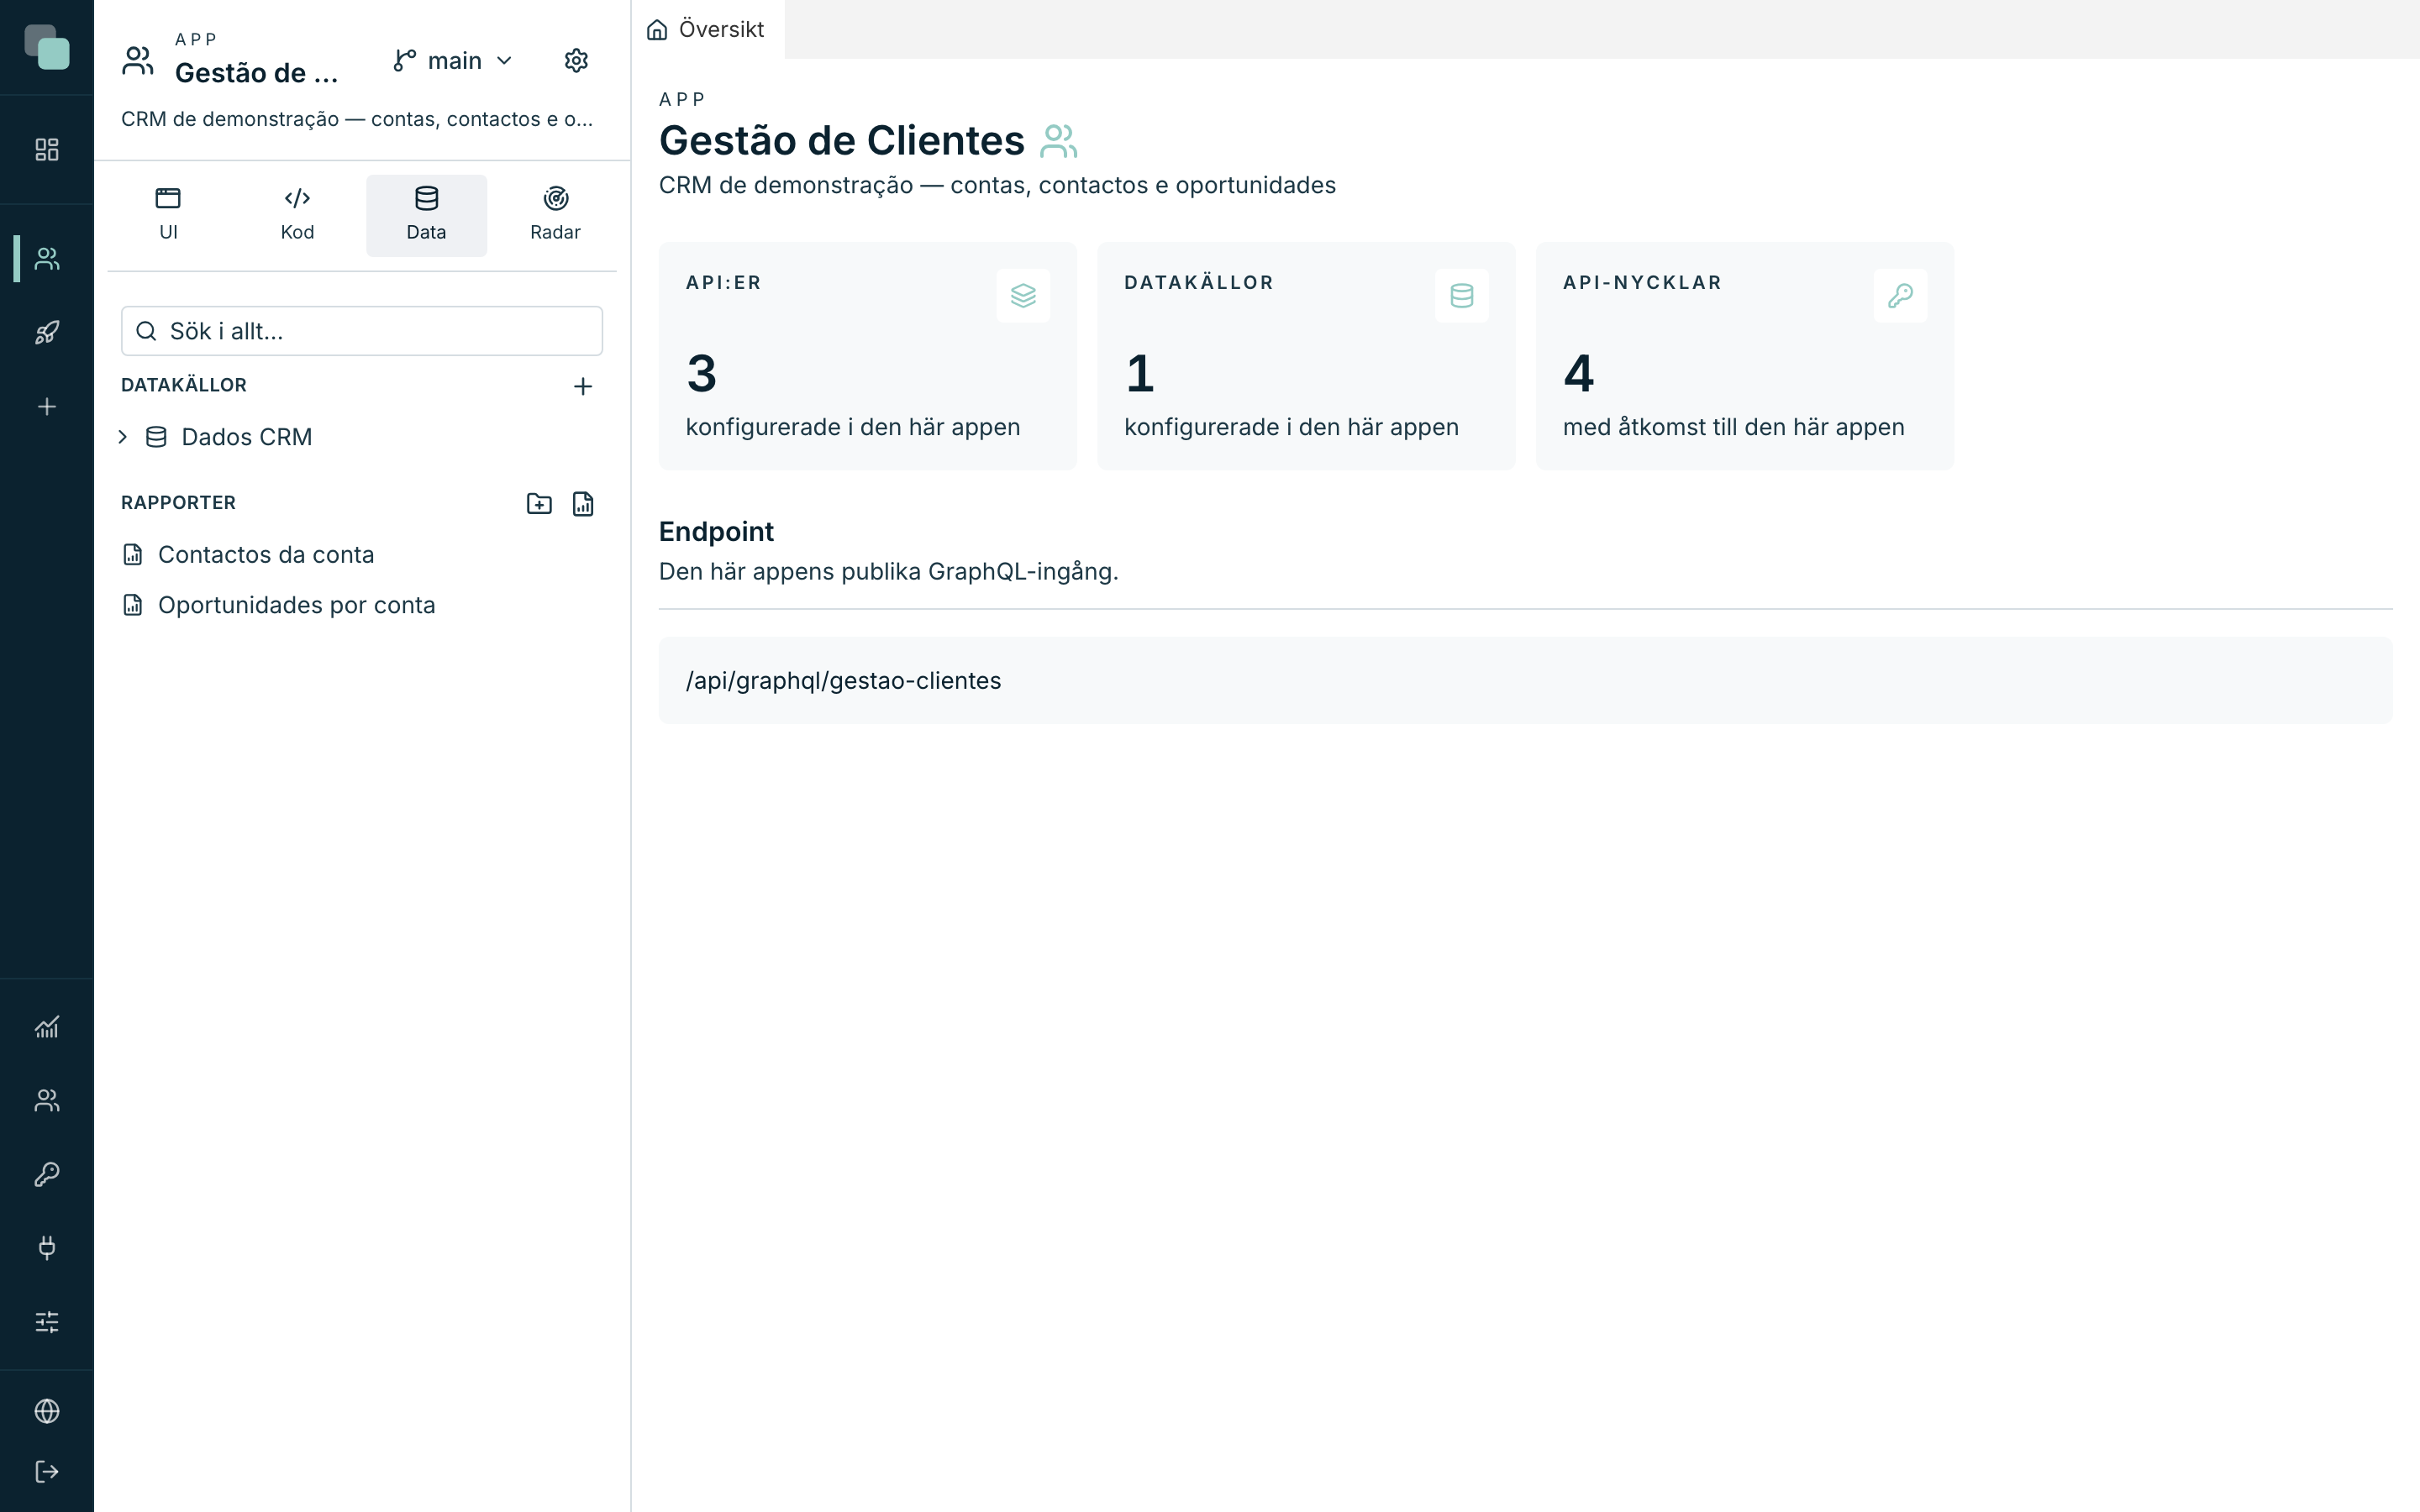Click the RAPPORTER section heading
Image resolution: width=2420 pixels, height=1512 pixels.
178,503
